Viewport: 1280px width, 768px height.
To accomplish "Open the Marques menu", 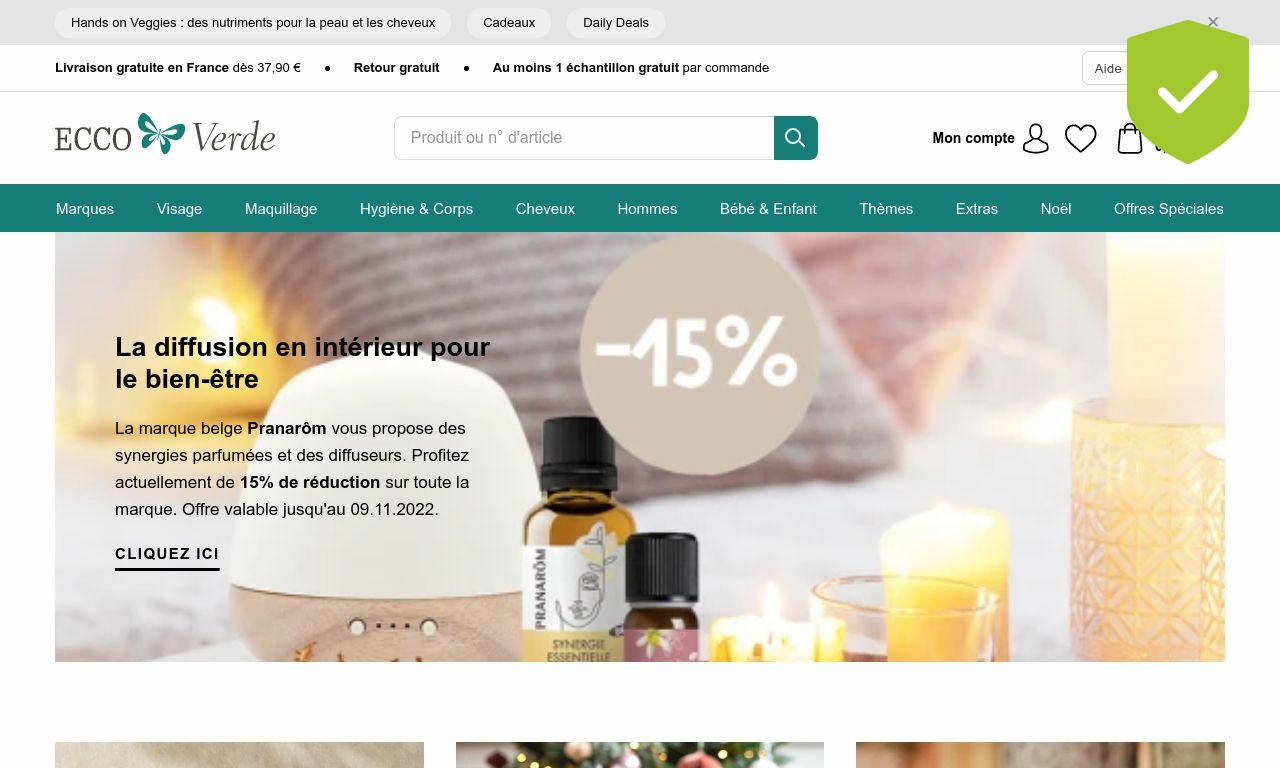I will [x=85, y=209].
